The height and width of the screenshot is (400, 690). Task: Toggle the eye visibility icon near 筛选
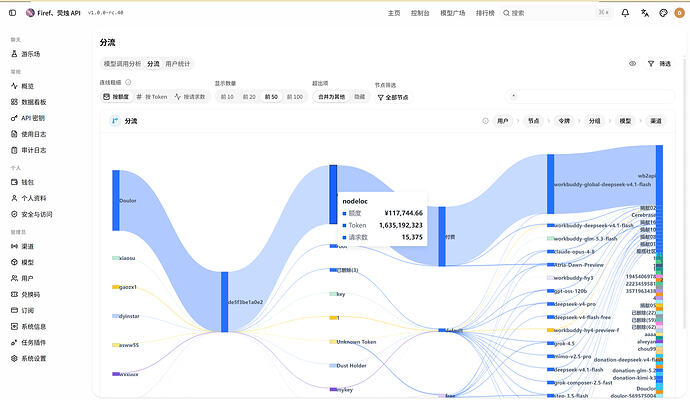click(632, 64)
